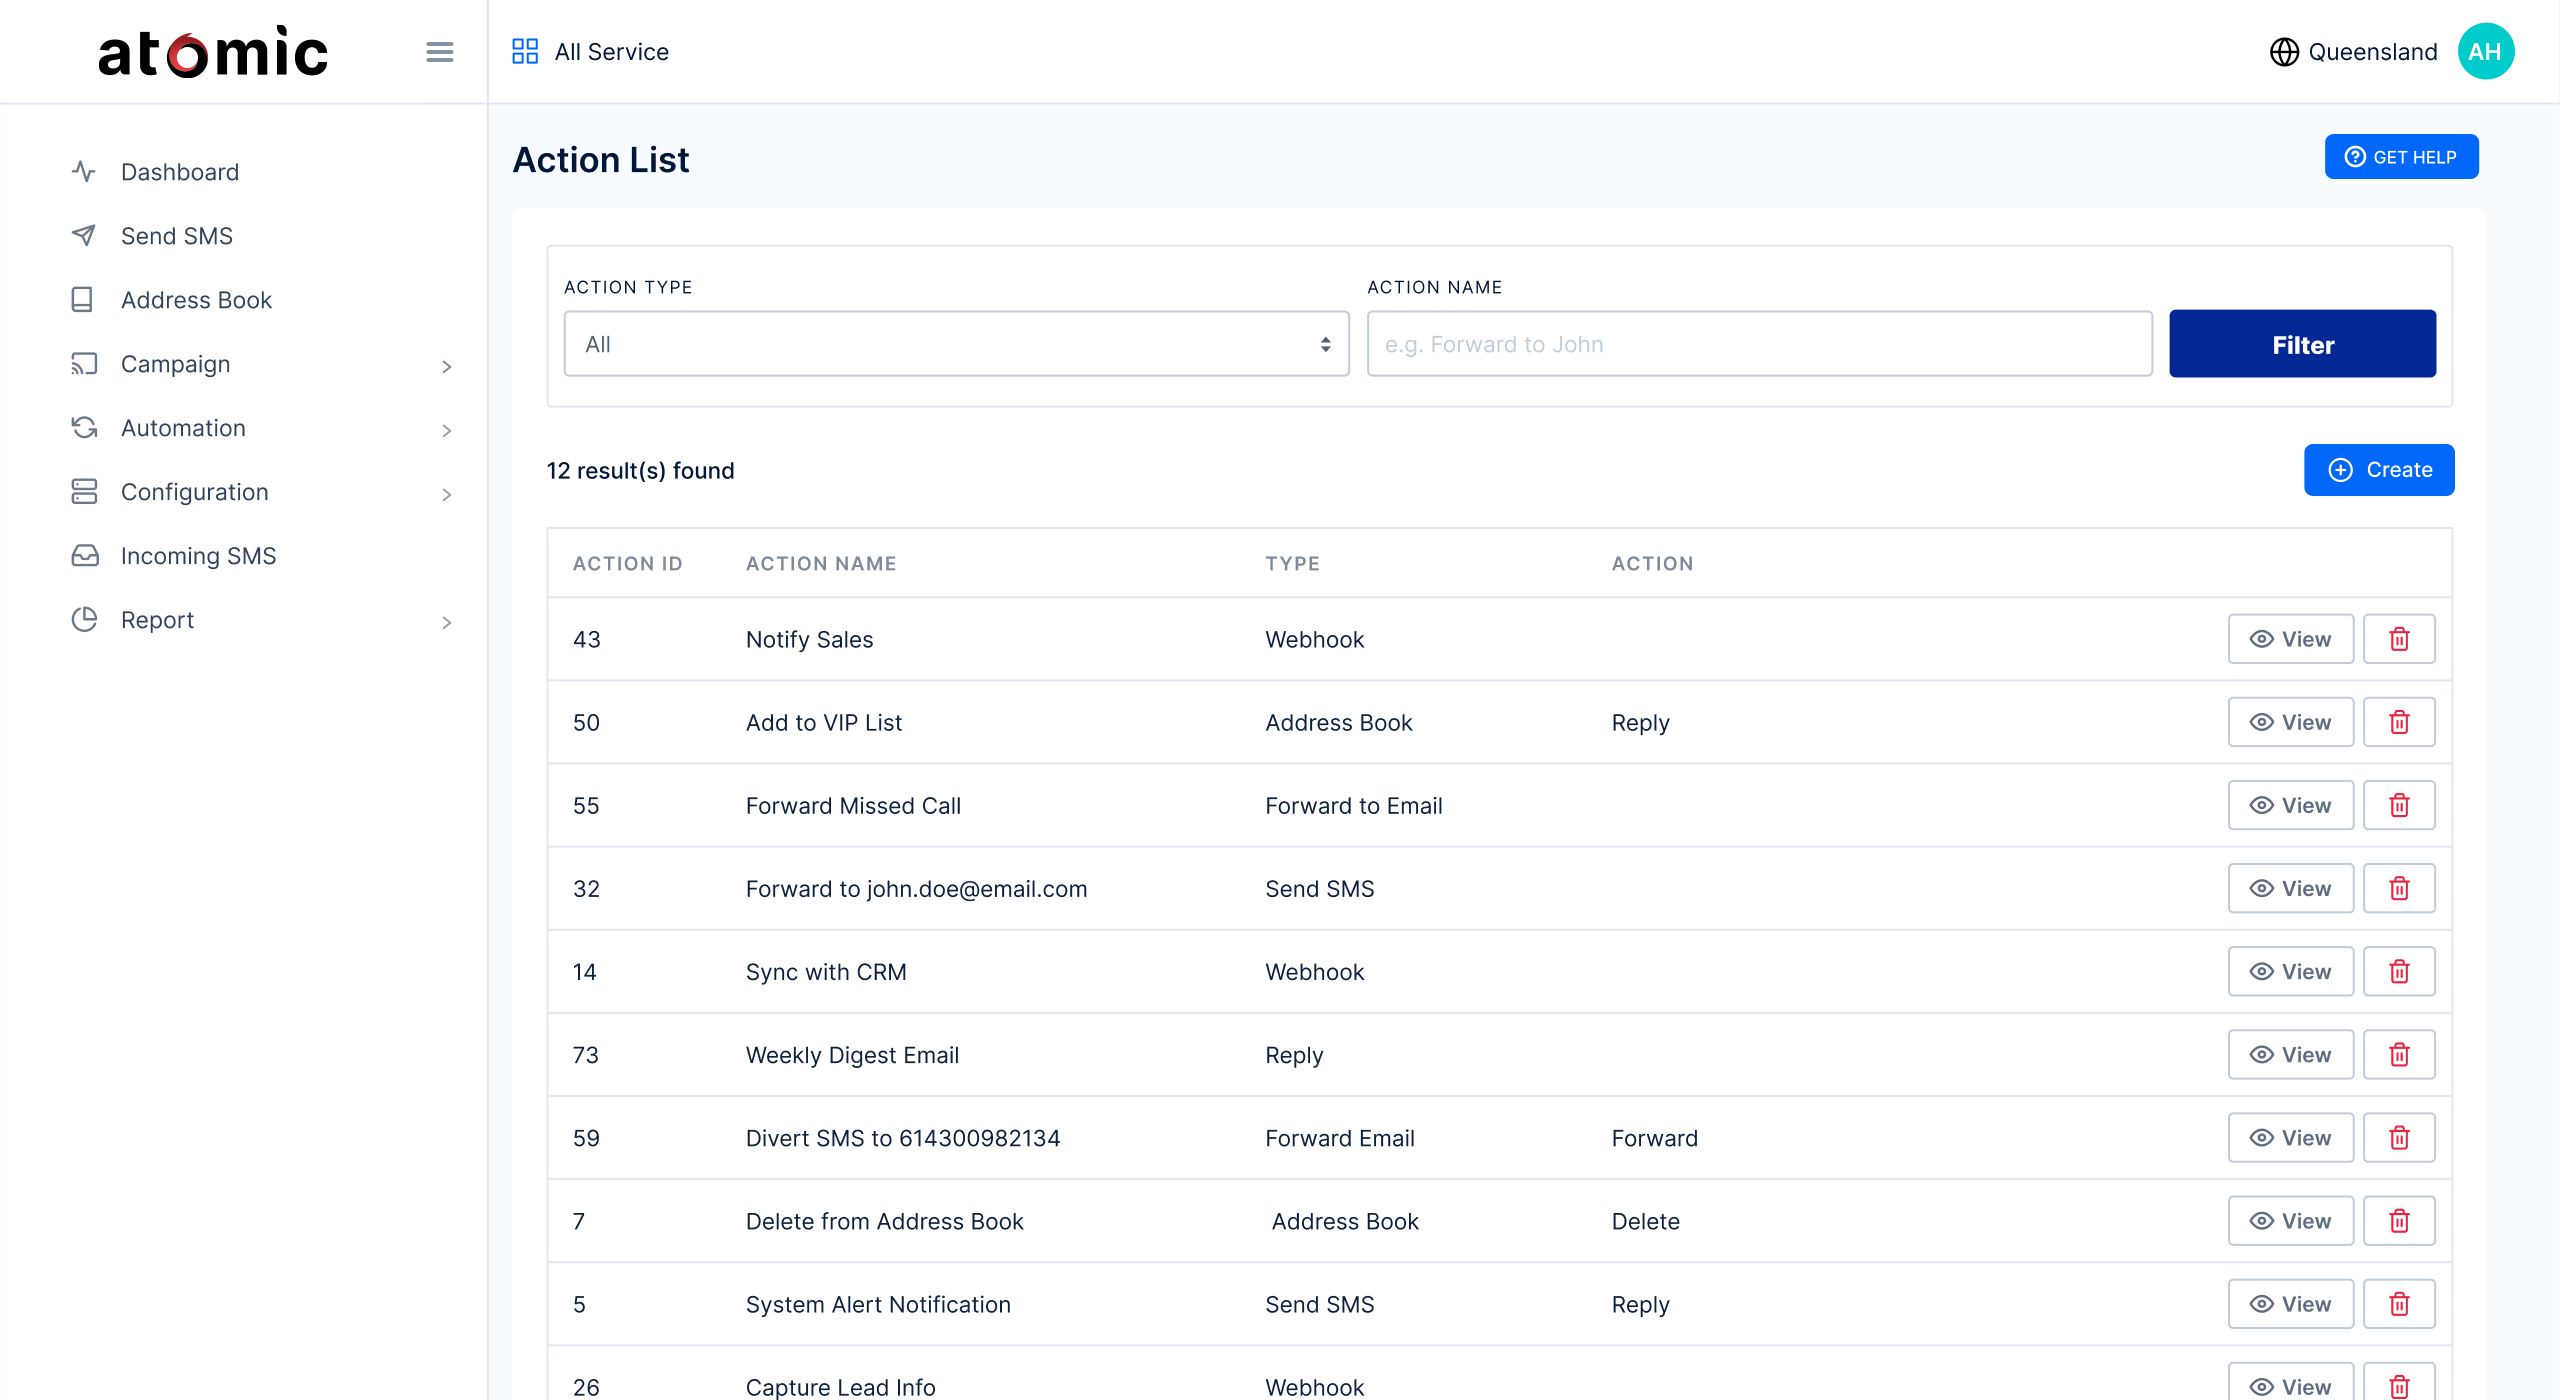Click the Action Name input field
The width and height of the screenshot is (2560, 1400).
(x=1758, y=344)
